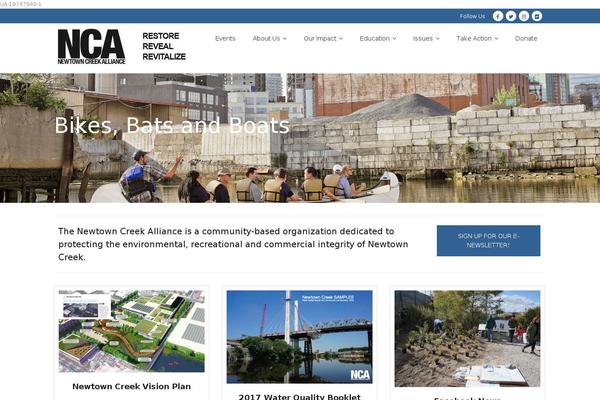The height and width of the screenshot is (400, 600).
Task: Expand the Take Action dropdown chevron
Action: [x=496, y=39]
